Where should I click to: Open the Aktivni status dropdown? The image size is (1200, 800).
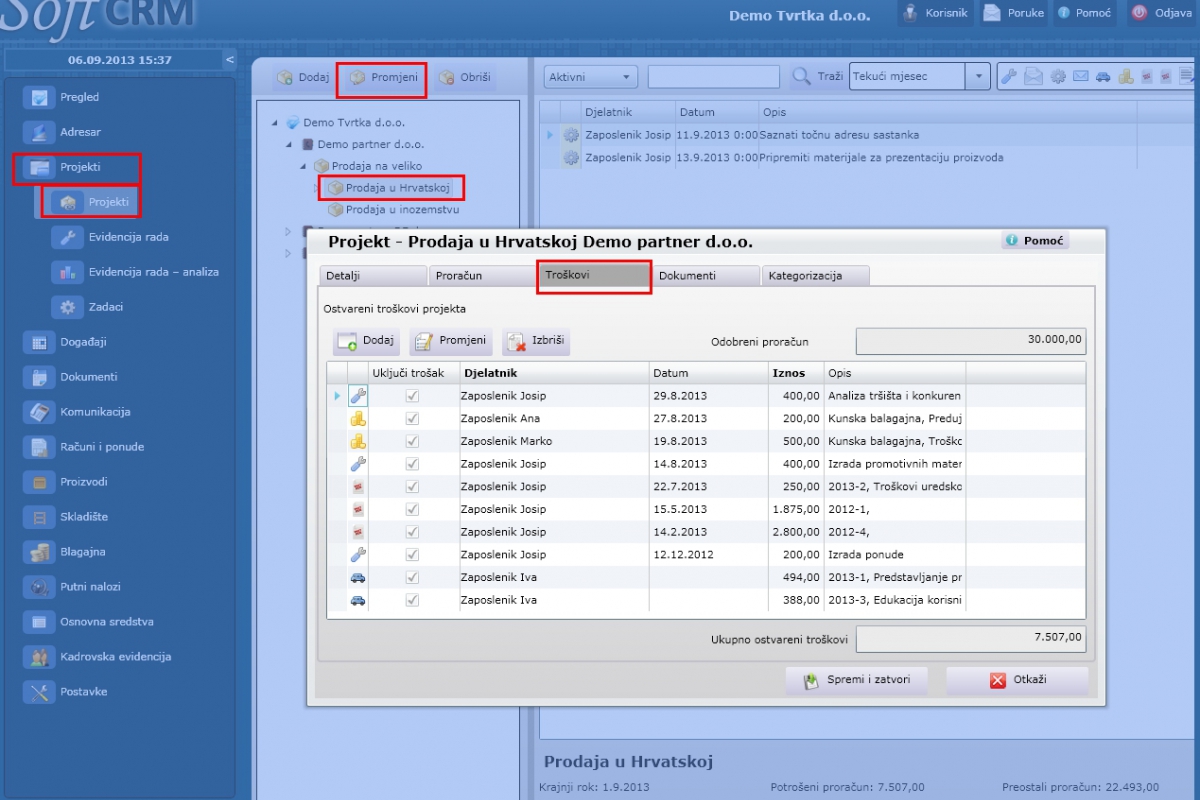click(x=590, y=77)
